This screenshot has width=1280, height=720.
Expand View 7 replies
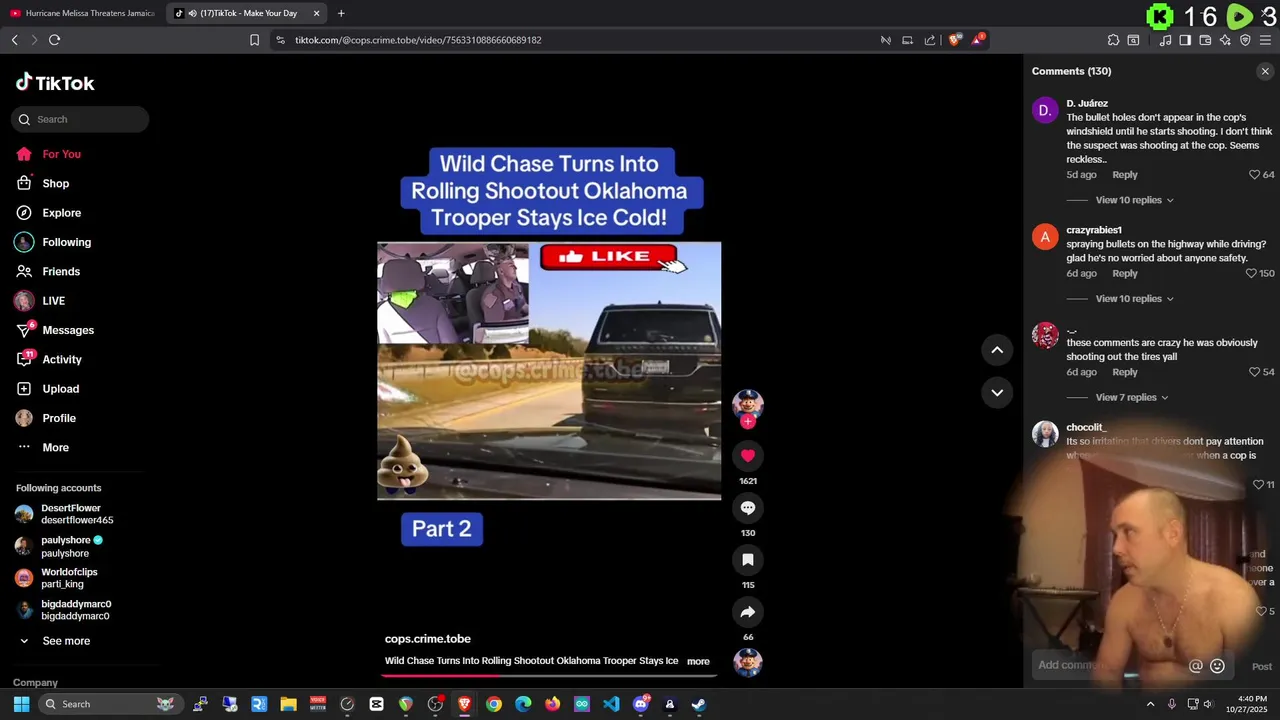[1132, 397]
